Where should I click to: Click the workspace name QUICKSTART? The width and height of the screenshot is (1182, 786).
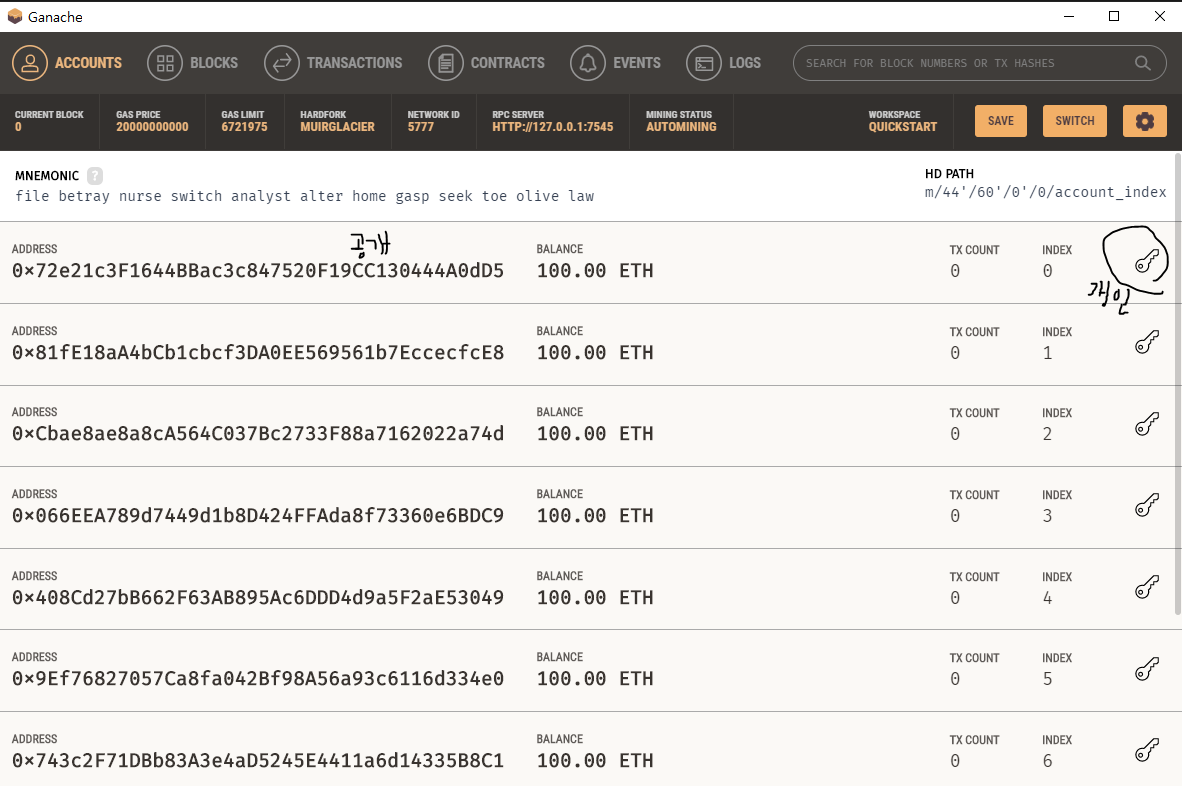[x=902, y=127]
